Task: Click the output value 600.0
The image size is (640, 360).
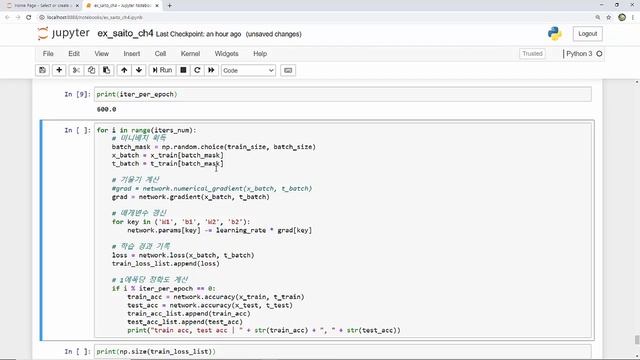Action: tap(106, 109)
